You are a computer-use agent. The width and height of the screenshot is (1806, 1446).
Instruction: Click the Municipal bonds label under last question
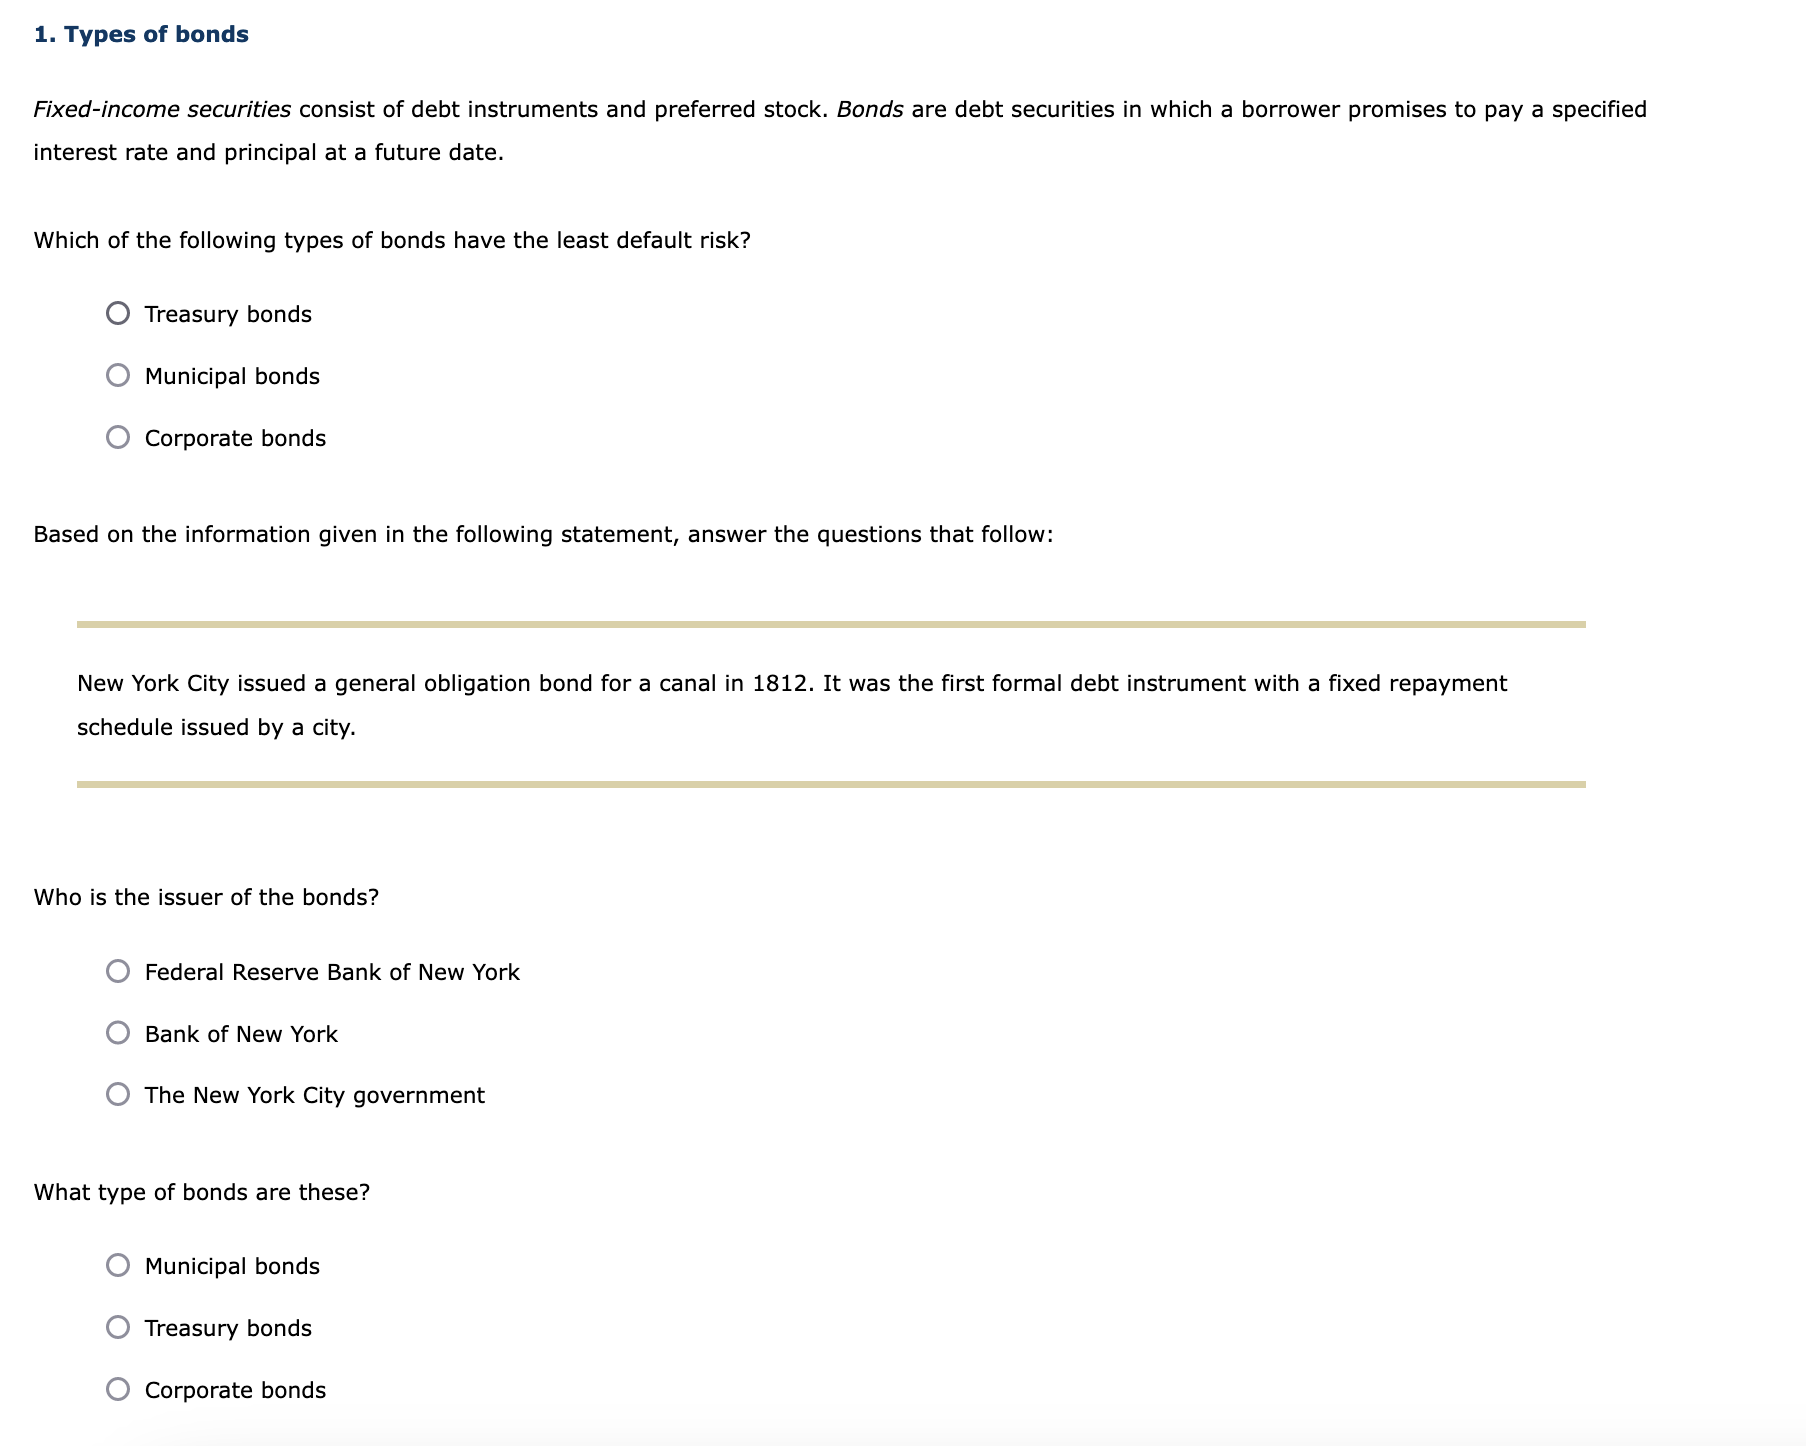pos(231,1266)
